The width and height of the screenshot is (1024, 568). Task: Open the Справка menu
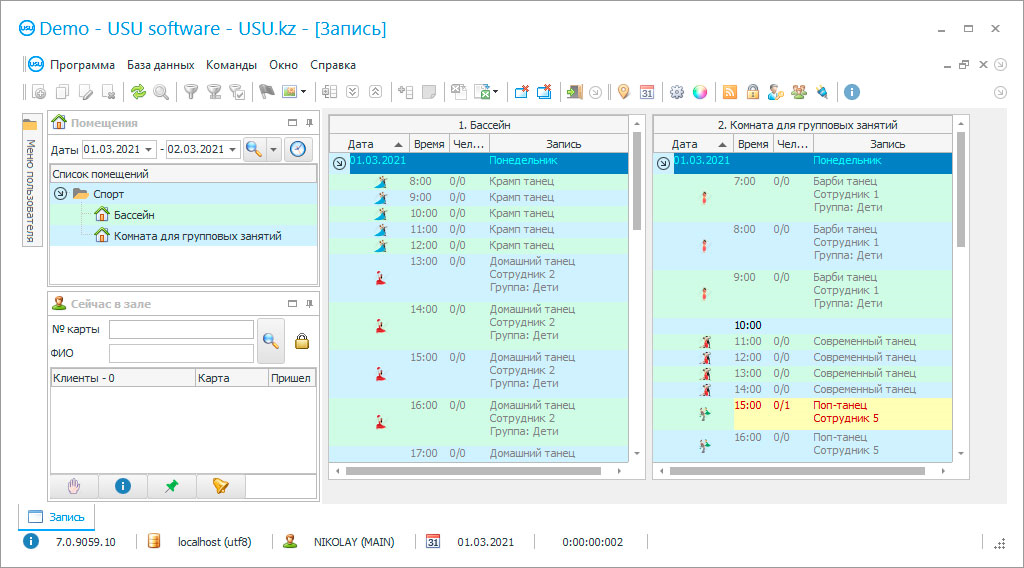(333, 65)
